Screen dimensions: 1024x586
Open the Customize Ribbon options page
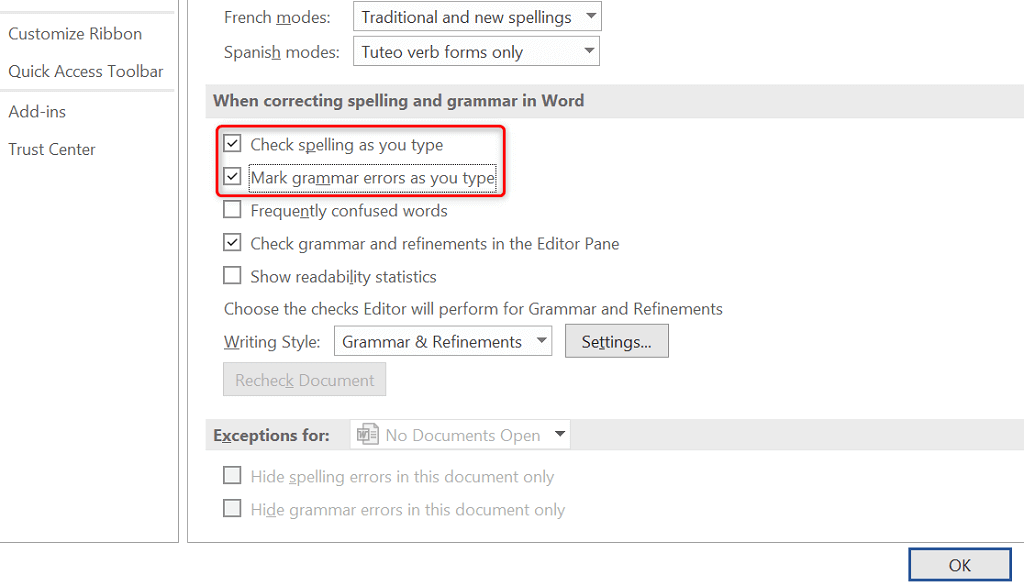pyautogui.click(x=75, y=33)
